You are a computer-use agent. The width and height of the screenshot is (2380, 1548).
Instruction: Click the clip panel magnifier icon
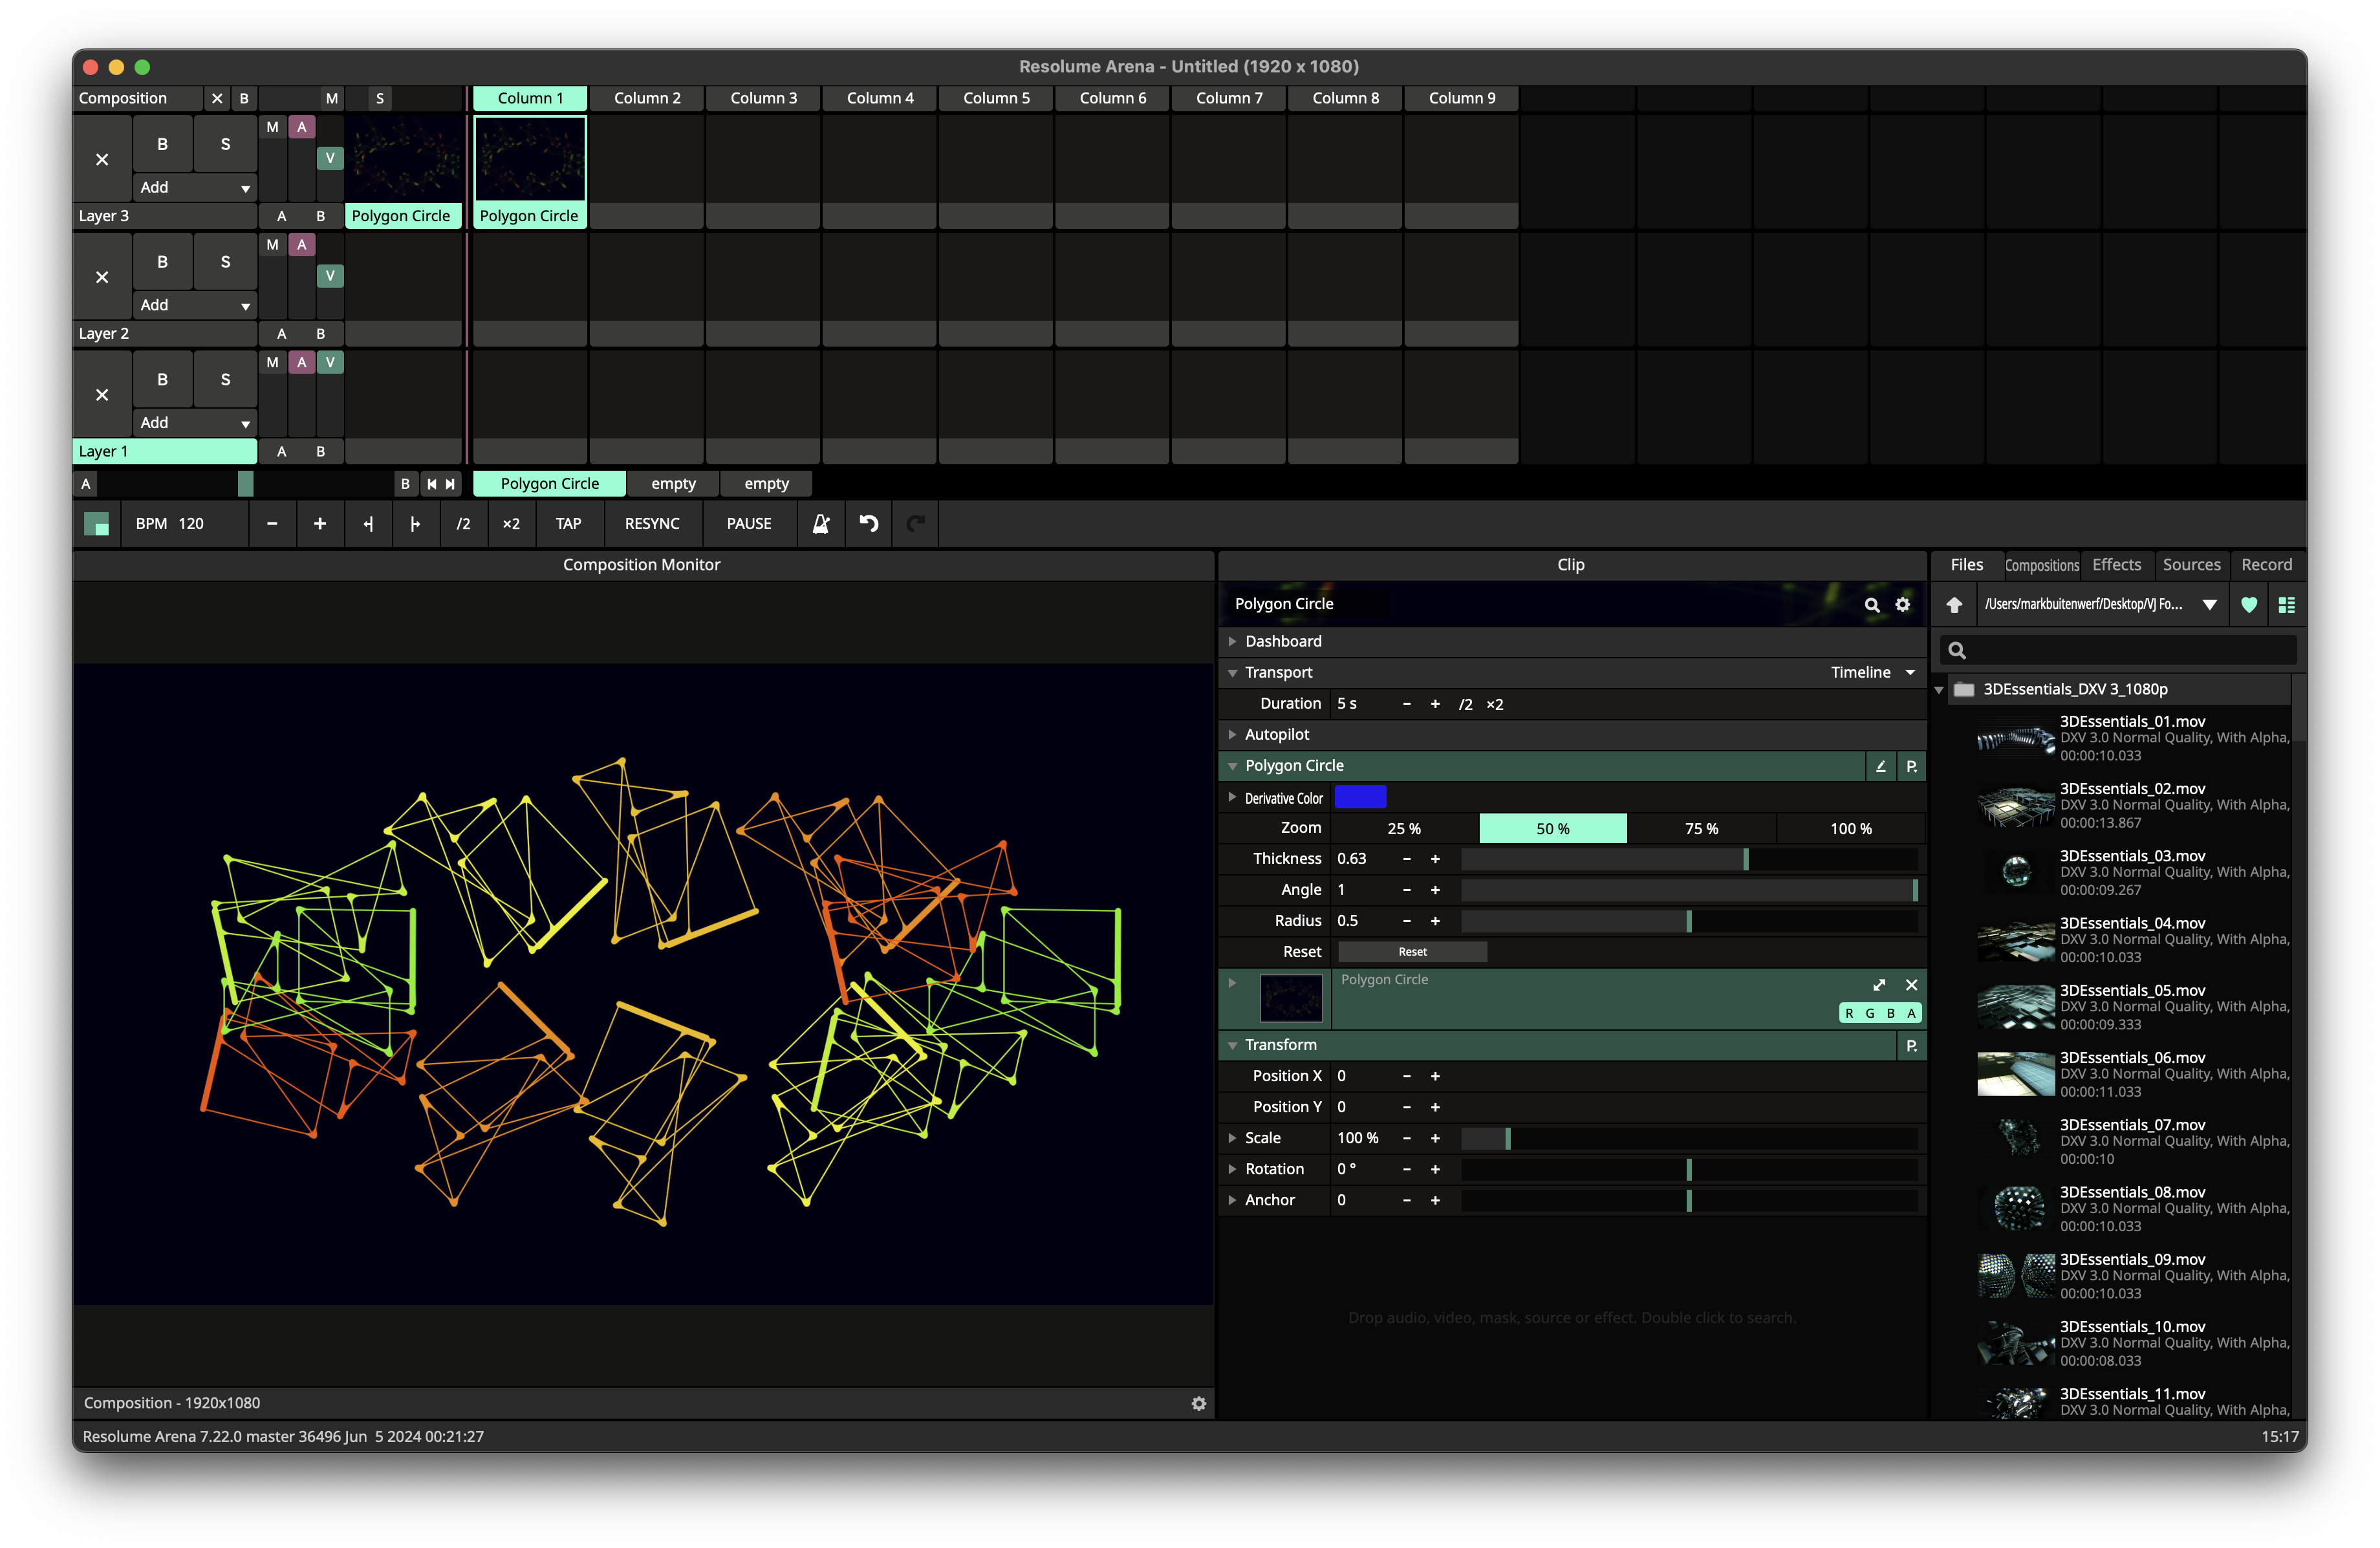[1872, 604]
